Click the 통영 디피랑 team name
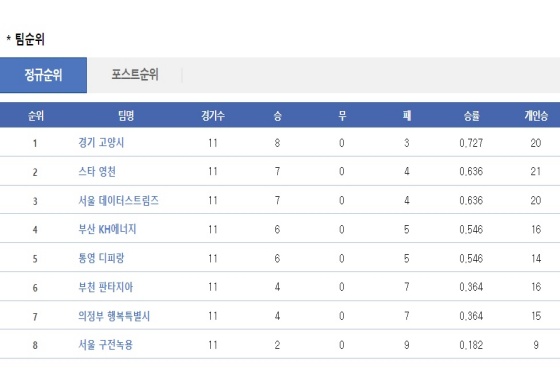This screenshot has width=560, height=372. tap(101, 258)
